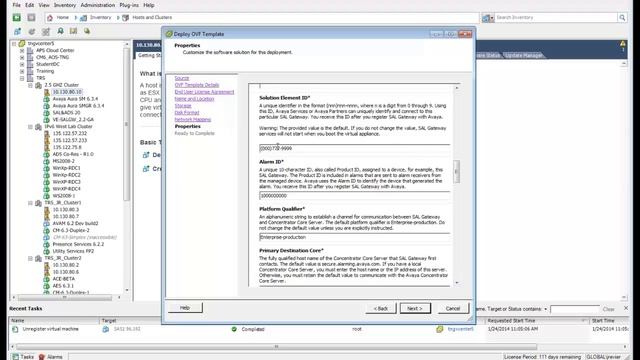Click the second icon in the inventory toolbar
This screenshot has width=640, height=360.
point(31,31)
